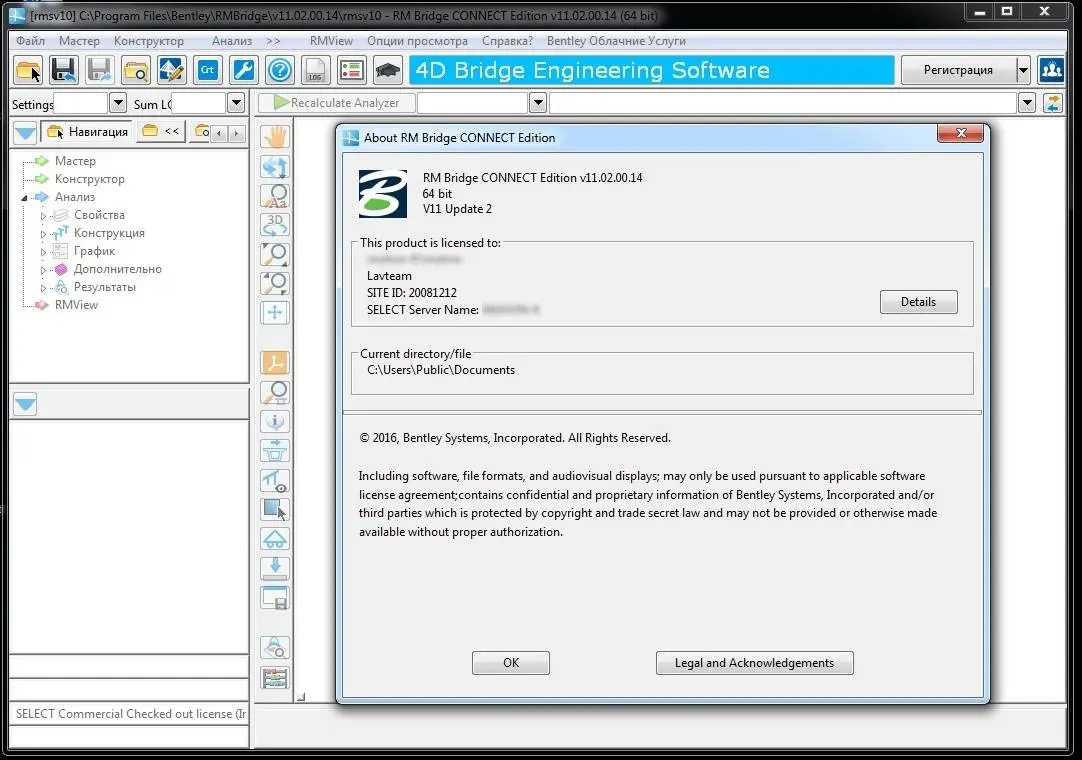The height and width of the screenshot is (760, 1082).
Task: Click the folder with magnifier icon
Action: (x=136, y=70)
